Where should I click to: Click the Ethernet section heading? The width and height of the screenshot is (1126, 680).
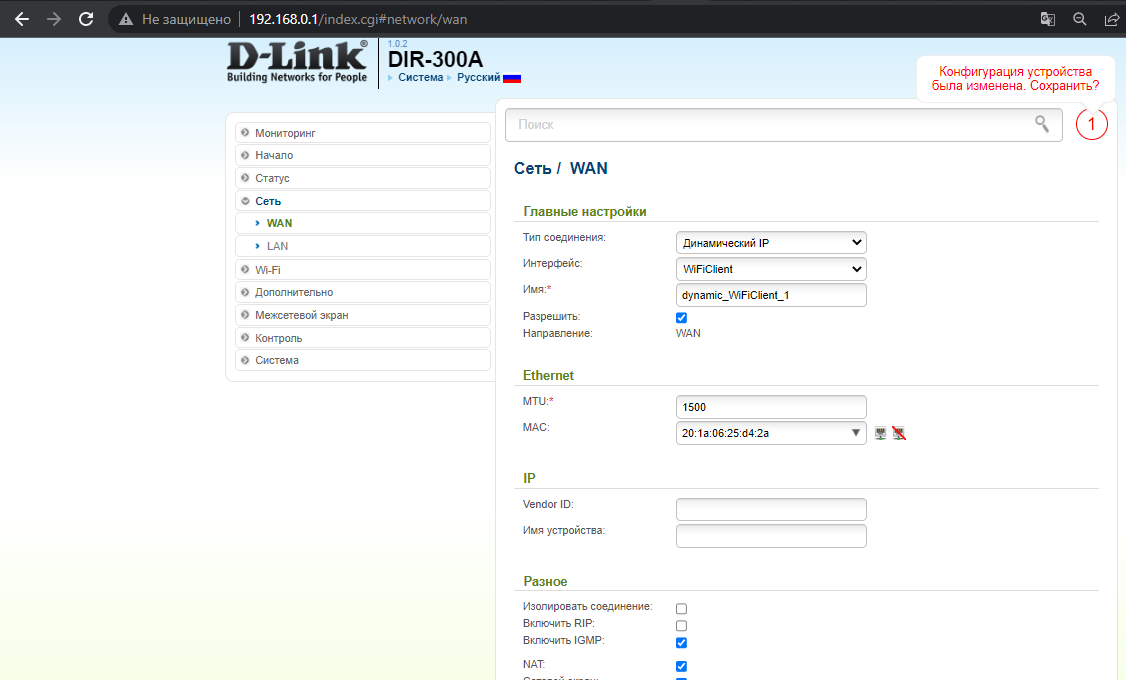[548, 376]
